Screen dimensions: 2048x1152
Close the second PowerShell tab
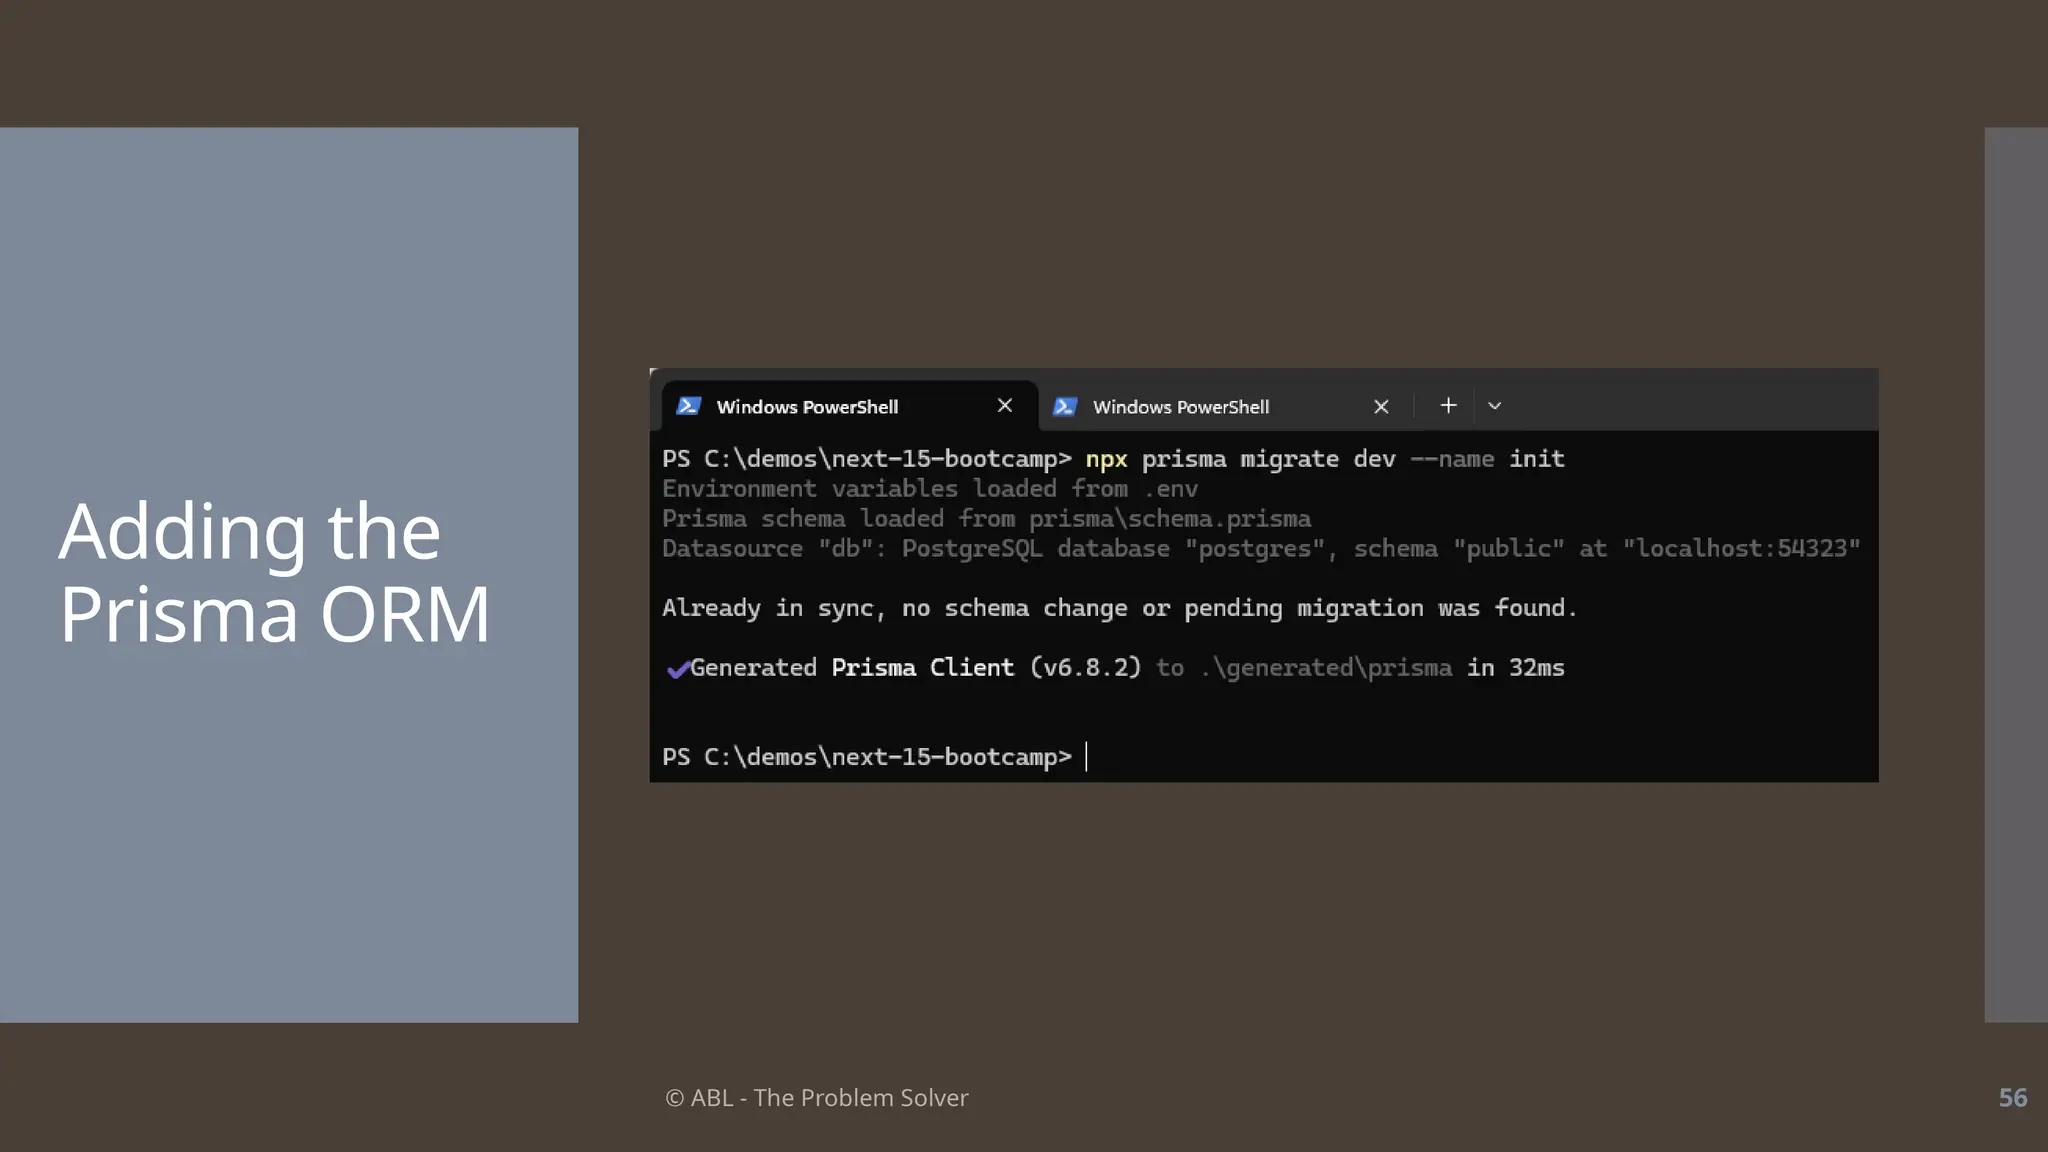click(1381, 406)
